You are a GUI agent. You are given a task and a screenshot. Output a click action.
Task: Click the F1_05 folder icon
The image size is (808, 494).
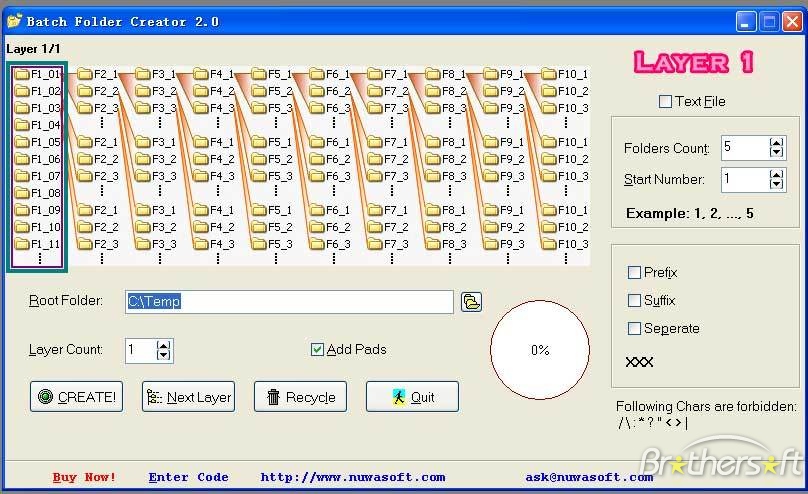coord(22,142)
